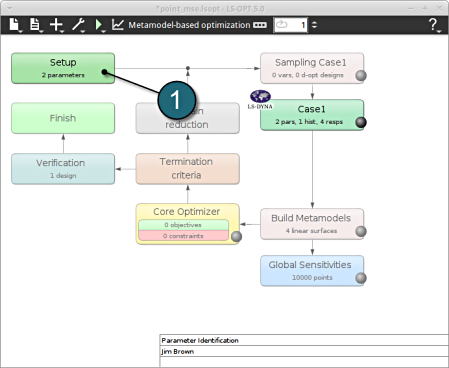Open the Finish stage box
Viewport: 449px width, 368px height.
tap(63, 118)
